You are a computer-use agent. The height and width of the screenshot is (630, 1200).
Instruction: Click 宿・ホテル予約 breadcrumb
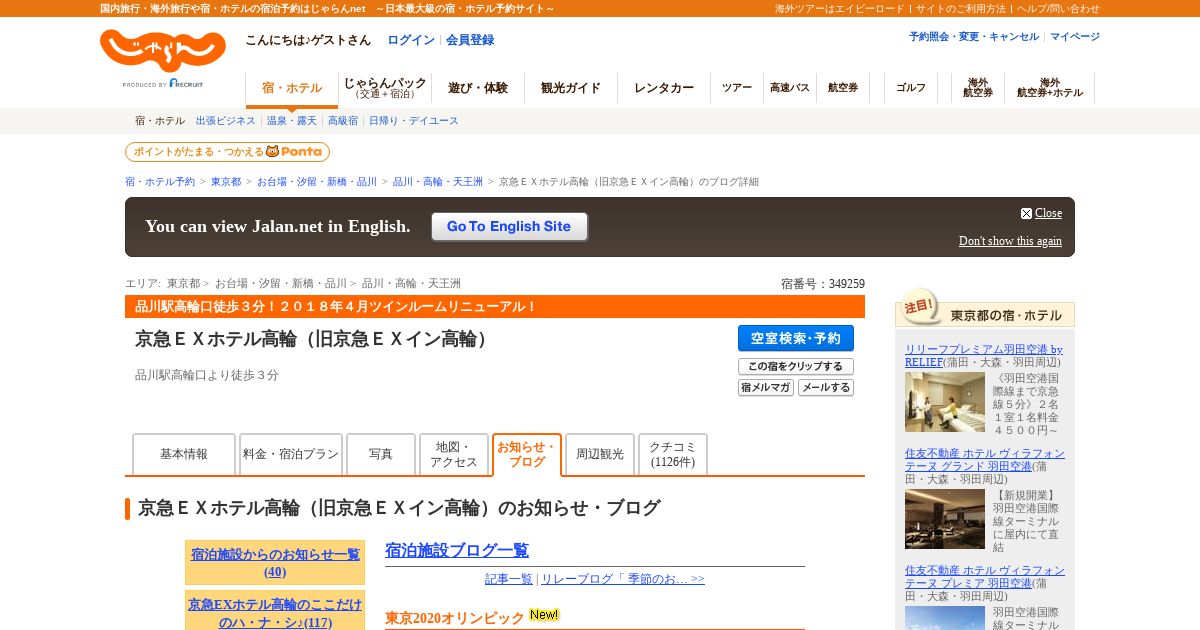coord(160,182)
